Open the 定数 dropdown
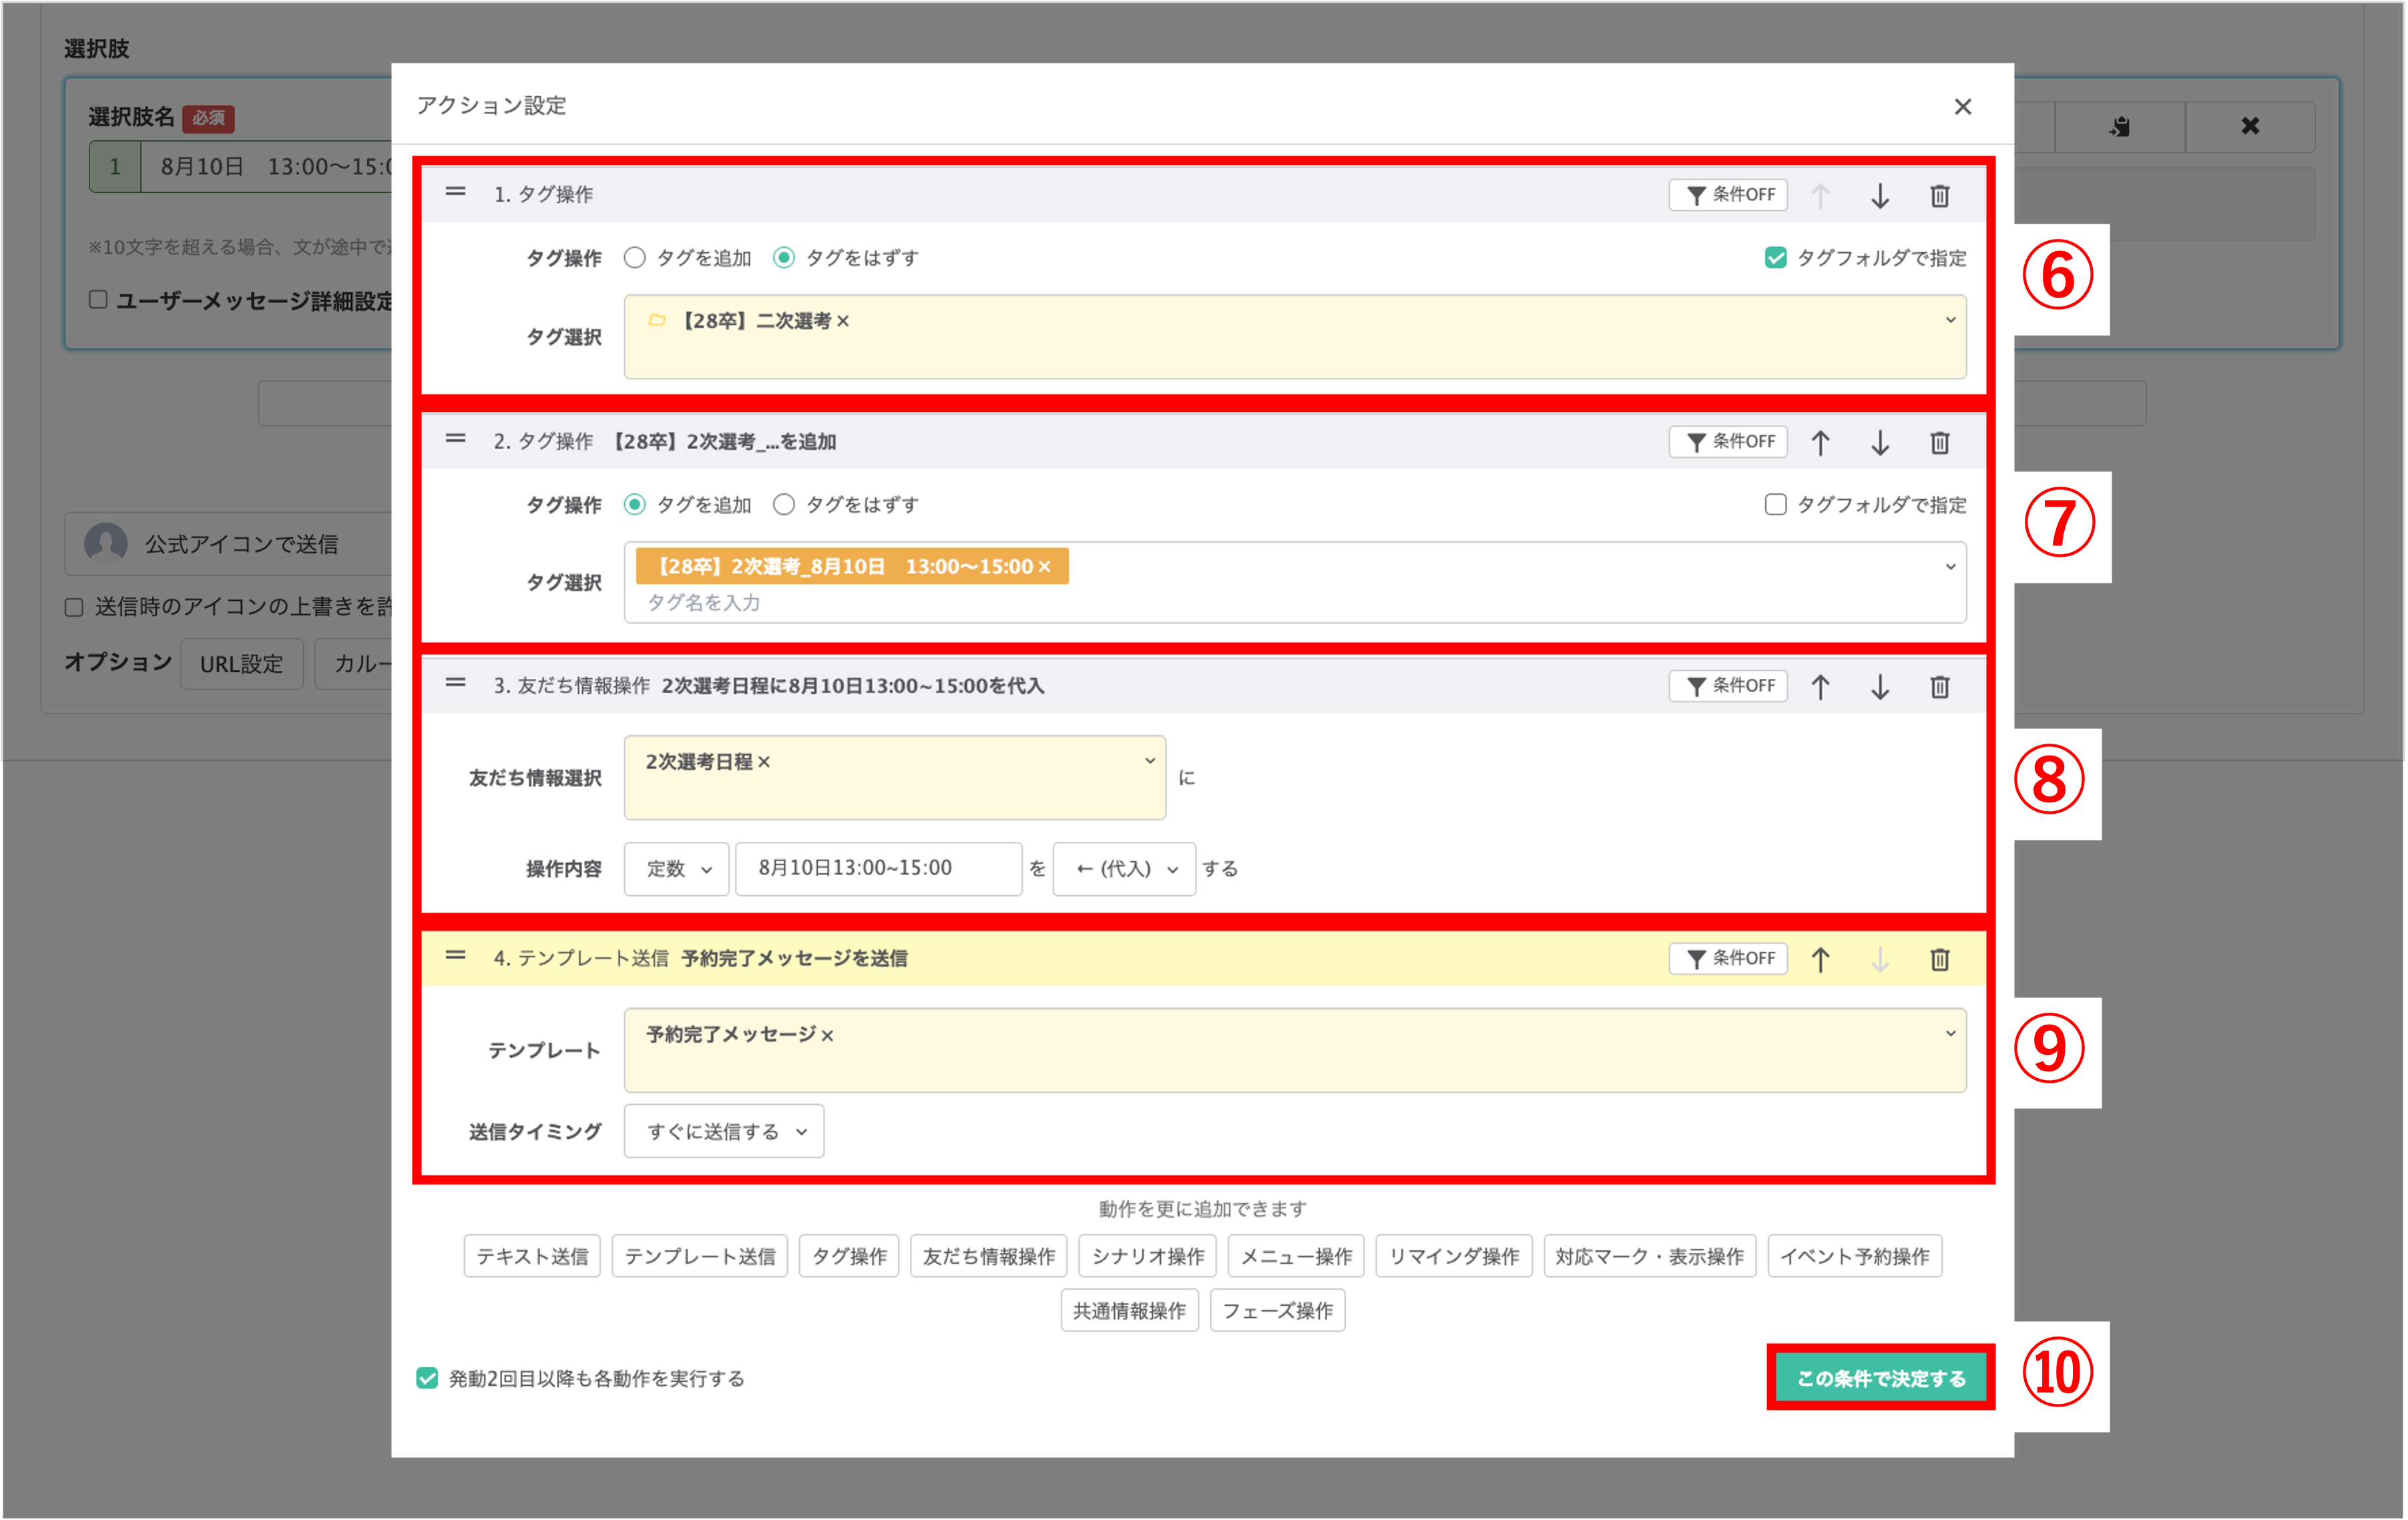Screen dimensions: 2408x1520 point(677,869)
